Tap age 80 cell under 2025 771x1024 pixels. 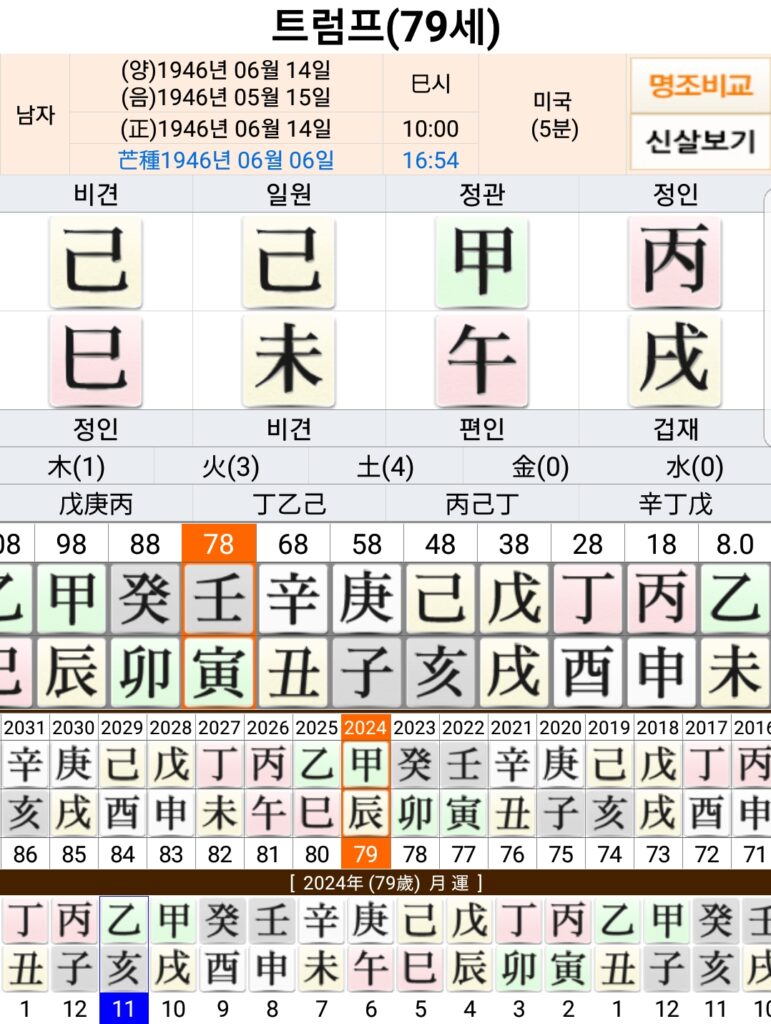[x=317, y=854]
